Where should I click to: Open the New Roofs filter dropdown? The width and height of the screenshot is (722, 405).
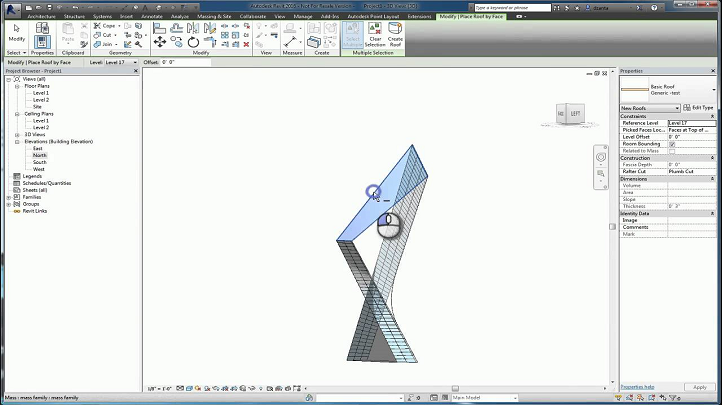point(650,107)
